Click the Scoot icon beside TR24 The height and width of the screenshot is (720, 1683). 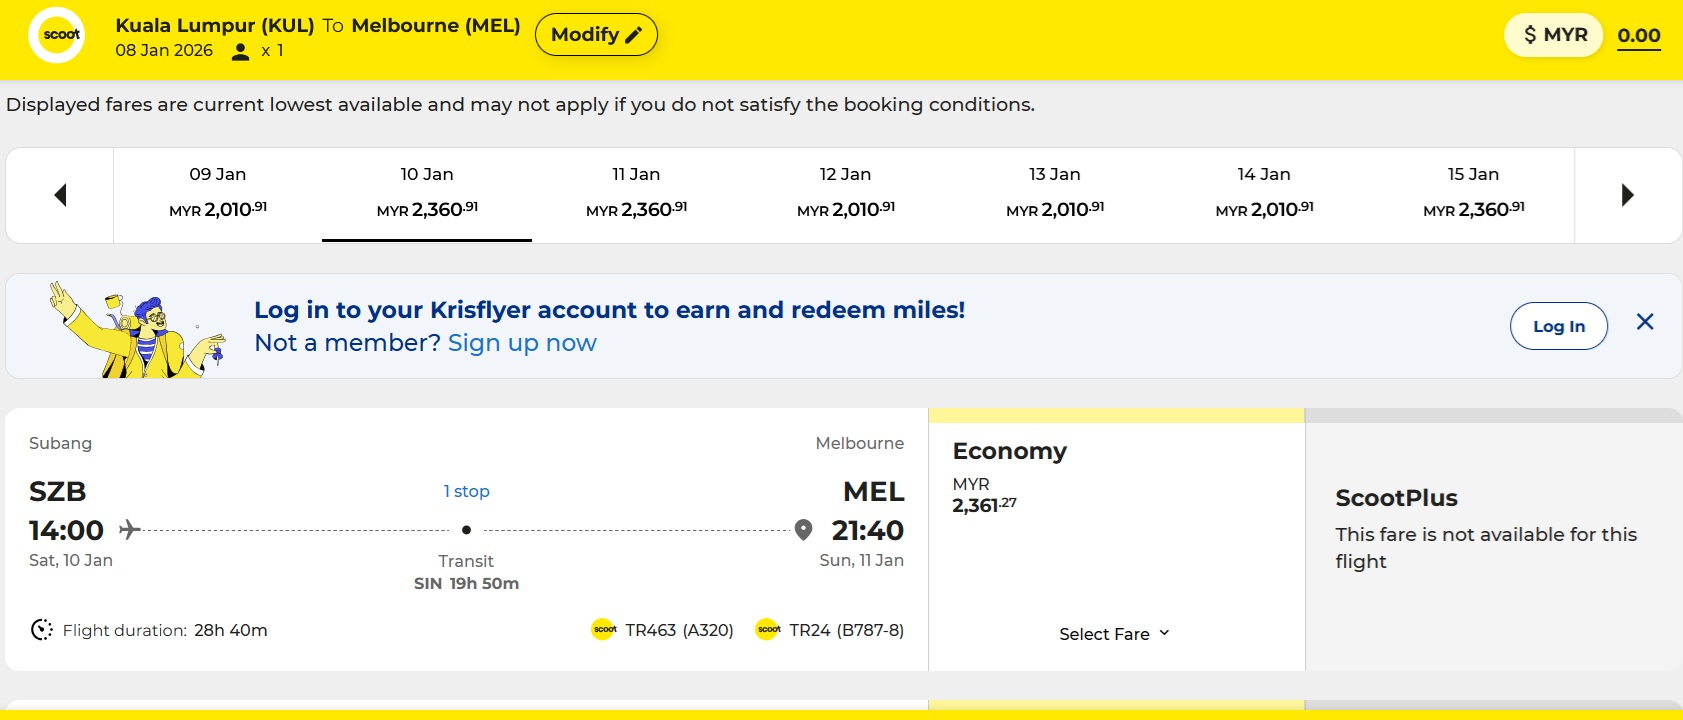click(768, 630)
